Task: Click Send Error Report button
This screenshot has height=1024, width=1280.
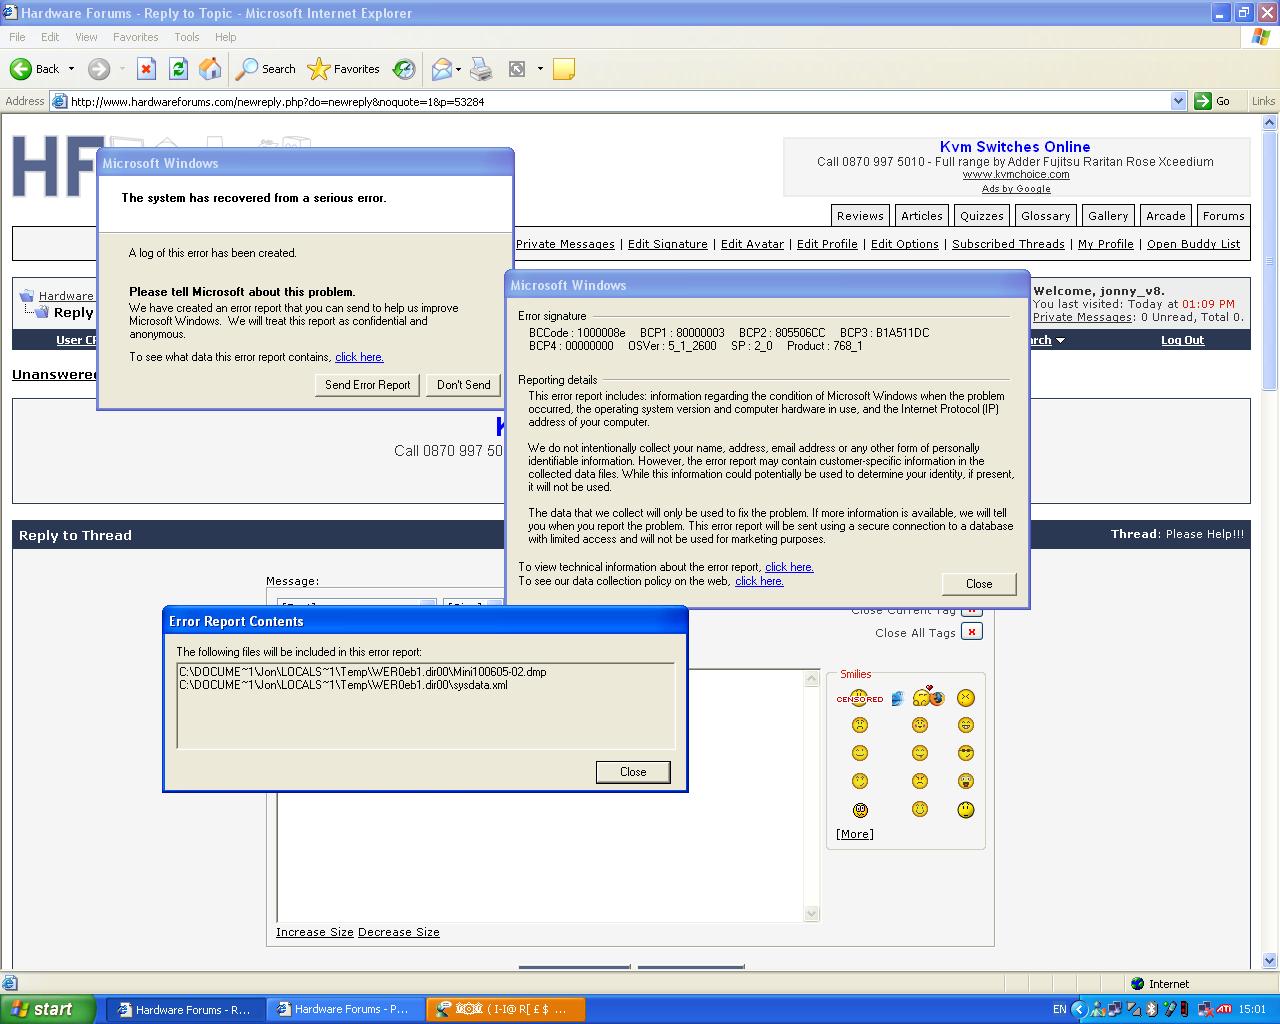Action: pyautogui.click(x=367, y=385)
